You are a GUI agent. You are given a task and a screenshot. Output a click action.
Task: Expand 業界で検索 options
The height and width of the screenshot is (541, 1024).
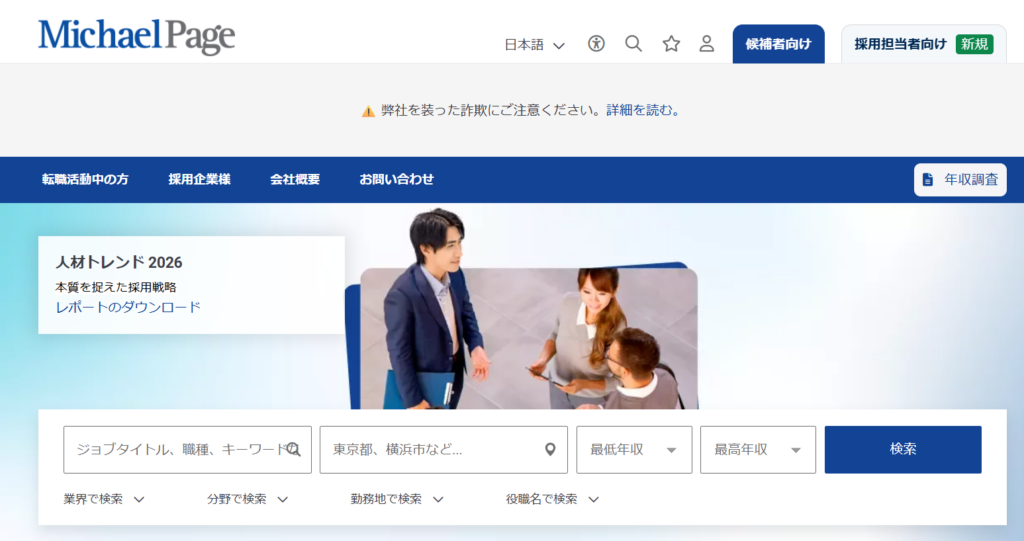click(104, 499)
